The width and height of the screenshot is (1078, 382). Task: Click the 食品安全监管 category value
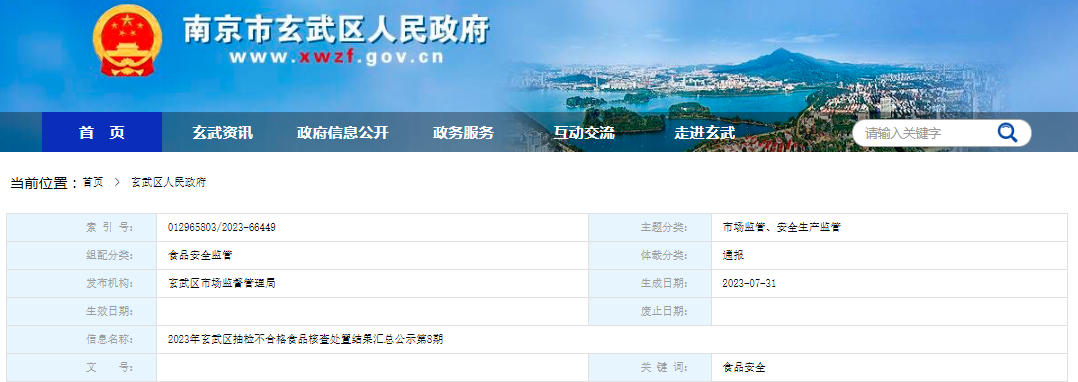(200, 256)
